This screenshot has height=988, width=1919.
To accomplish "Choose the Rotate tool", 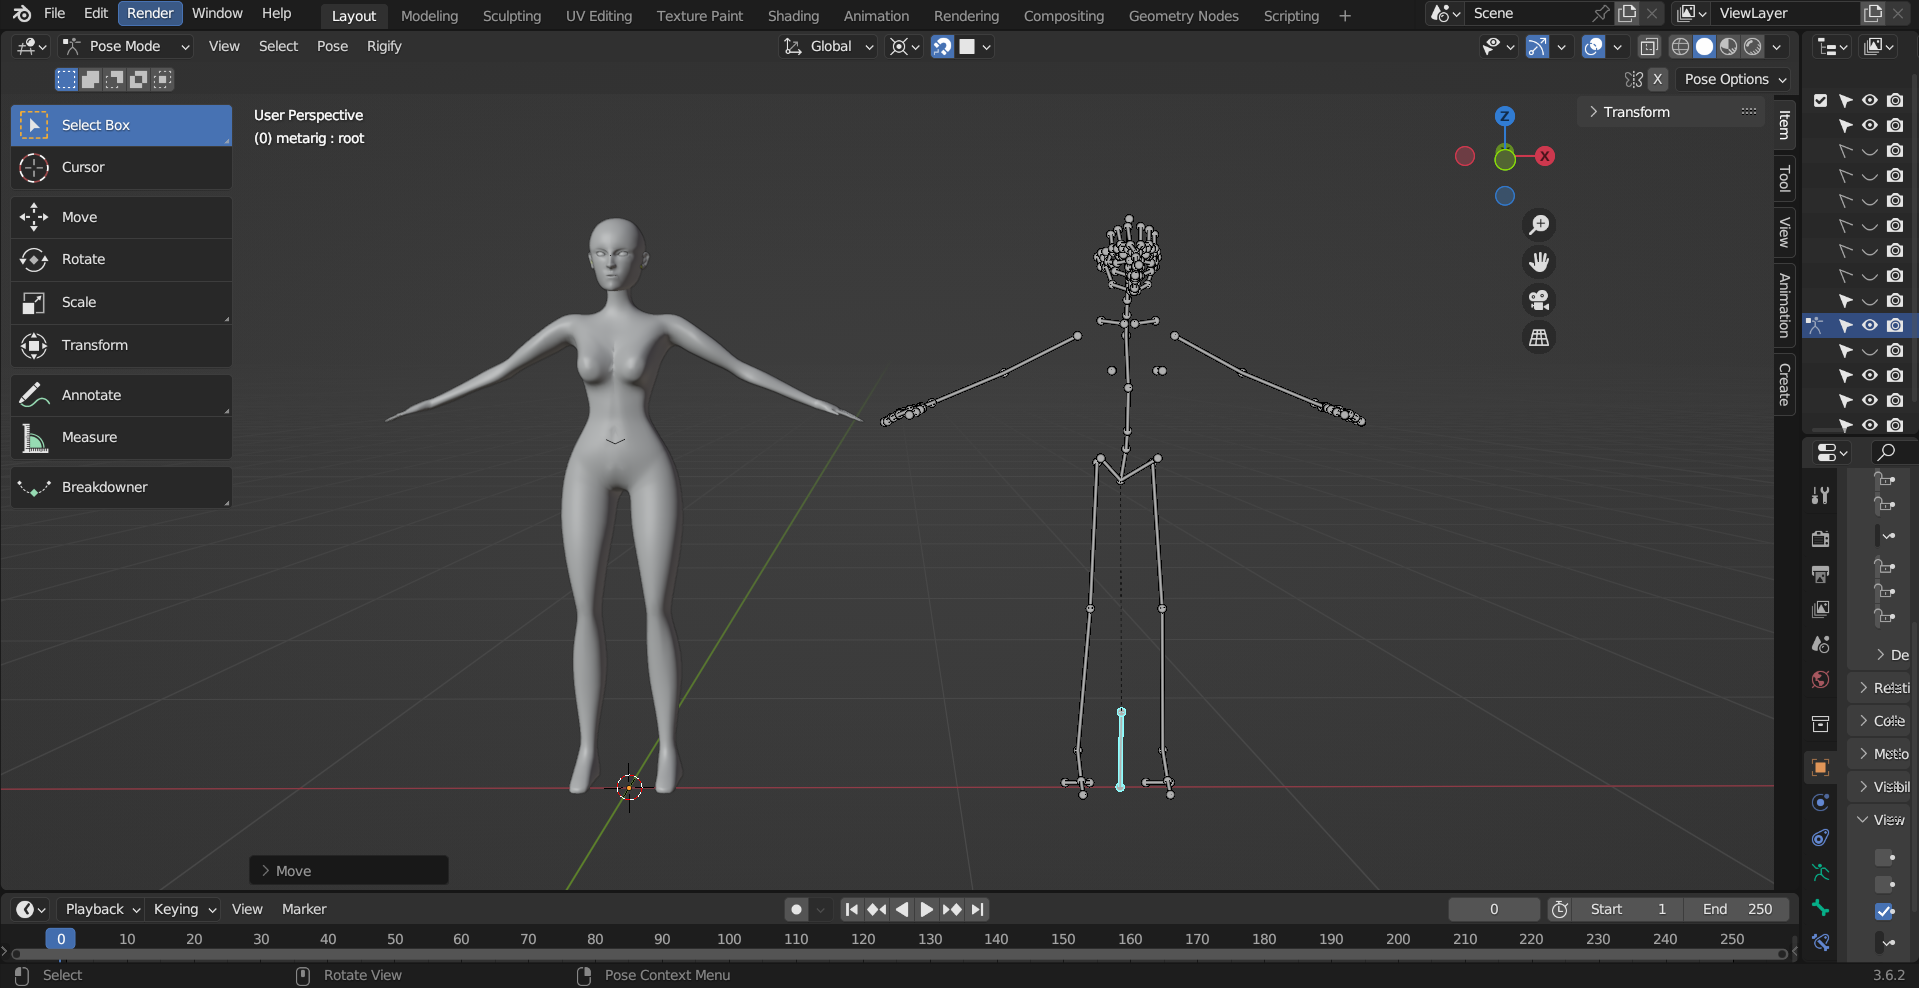I will pyautogui.click(x=121, y=259).
